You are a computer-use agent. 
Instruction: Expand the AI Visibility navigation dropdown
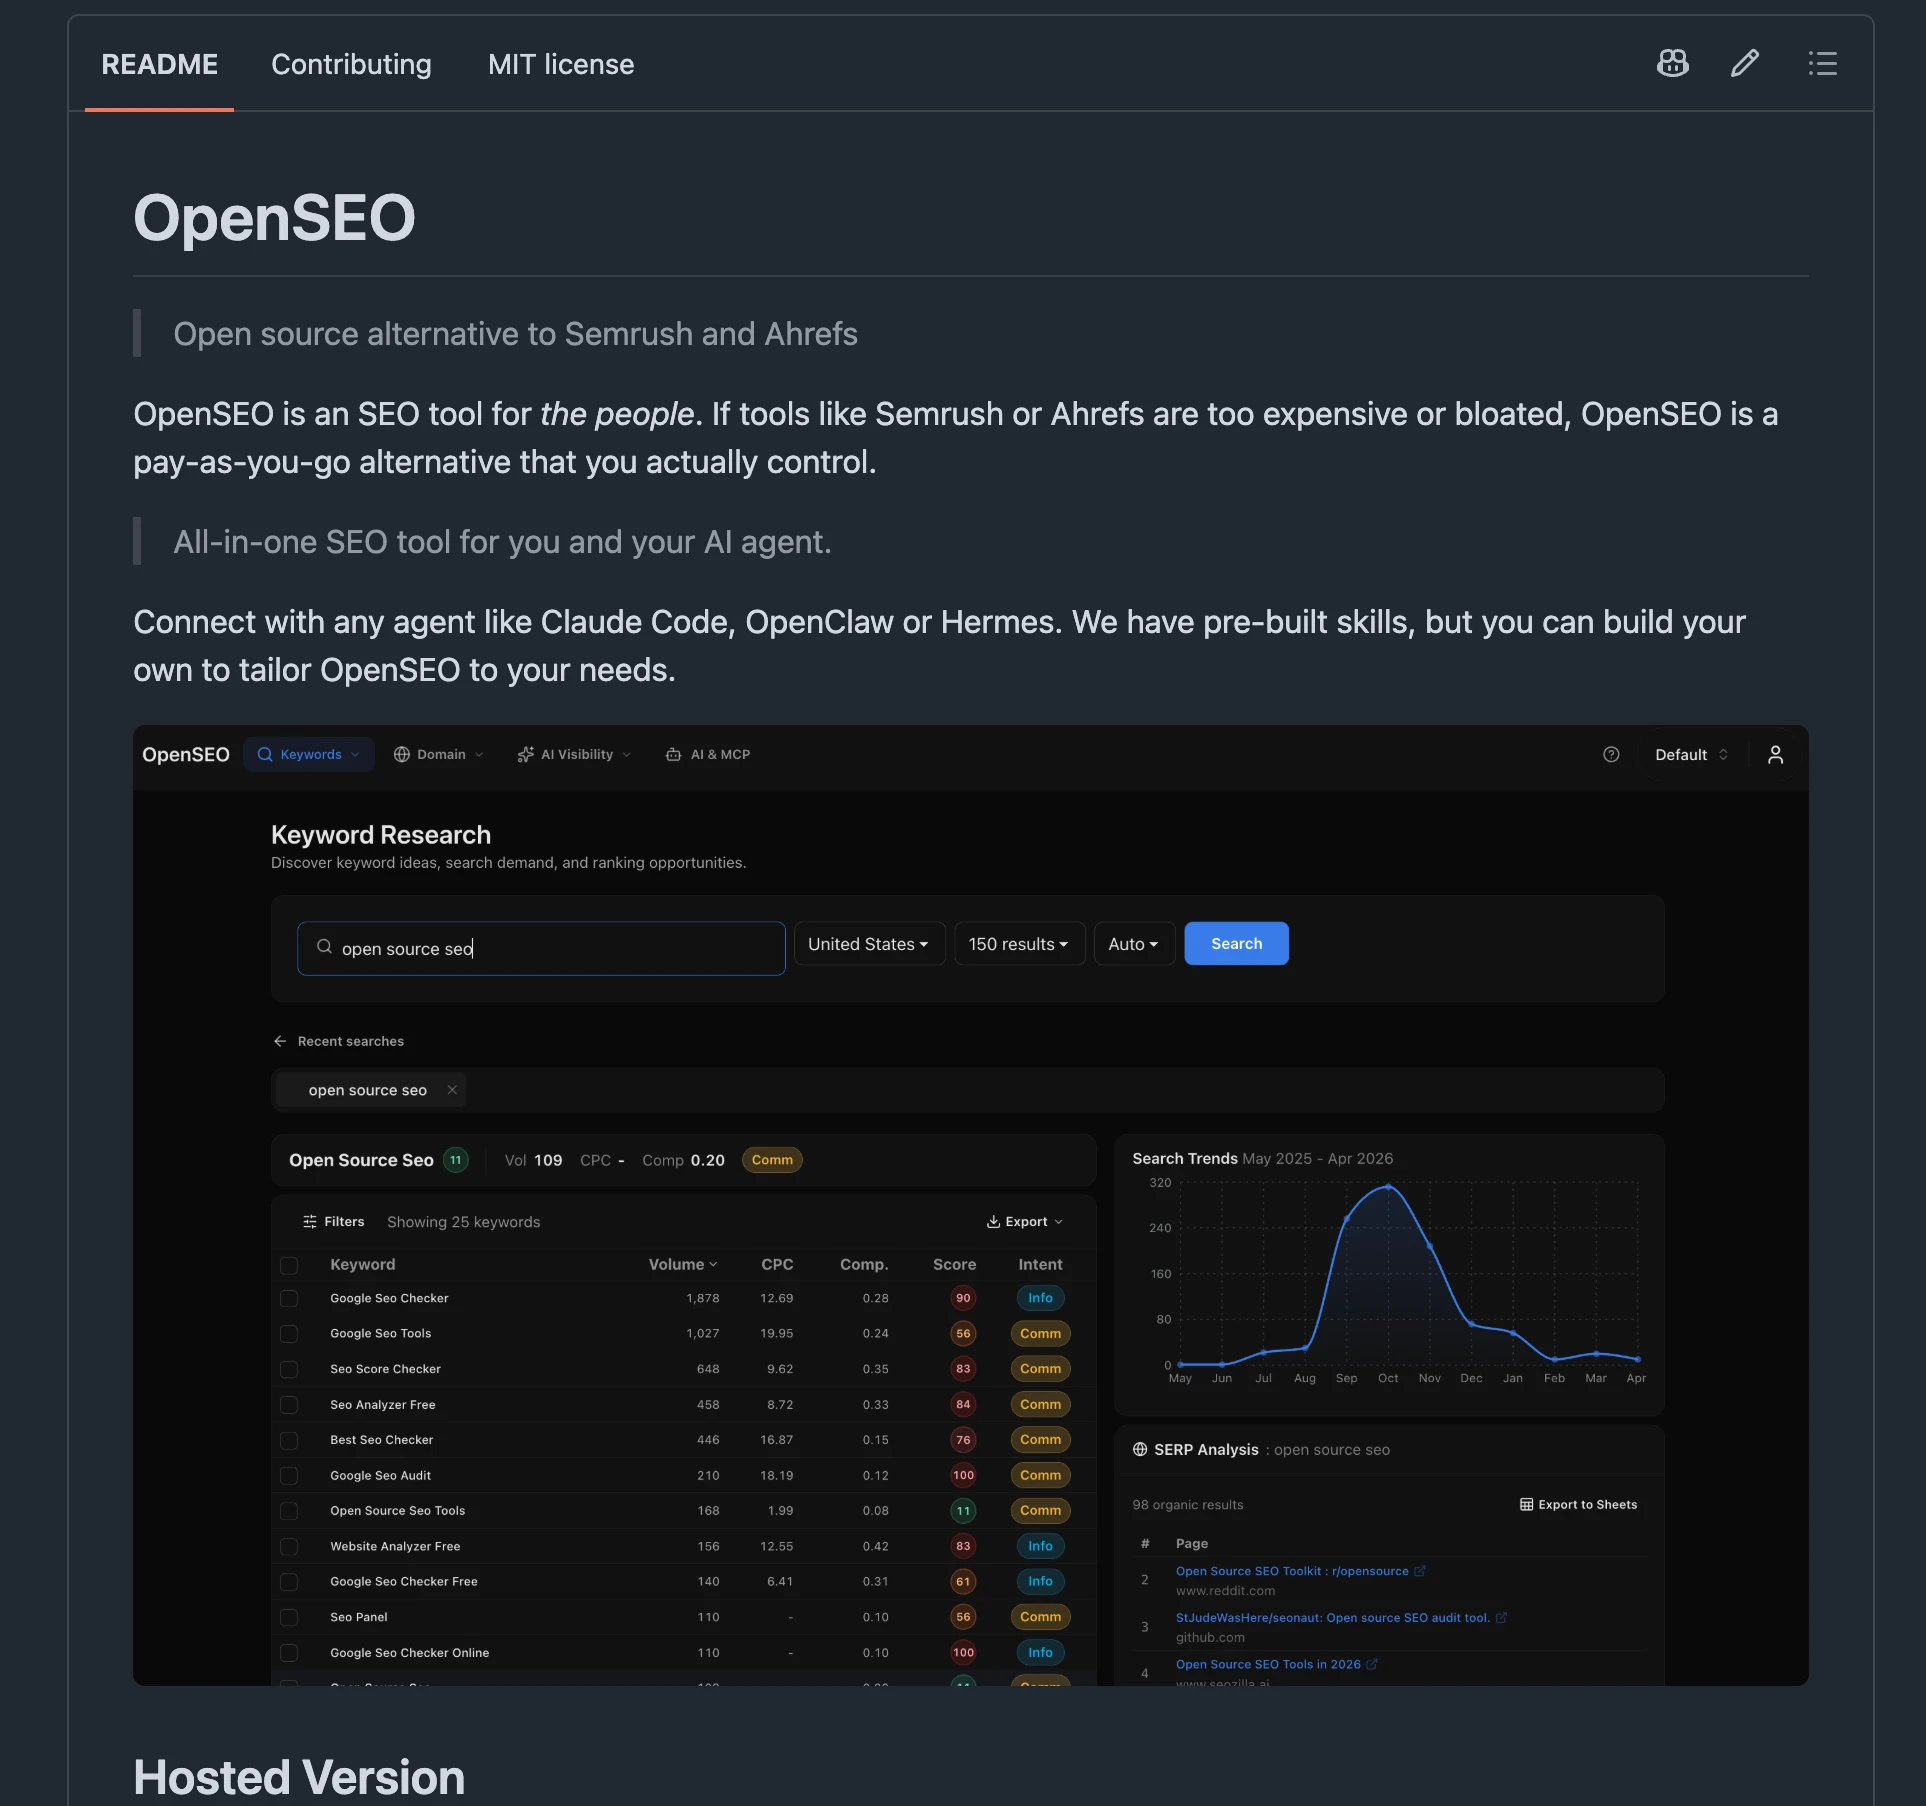point(574,755)
